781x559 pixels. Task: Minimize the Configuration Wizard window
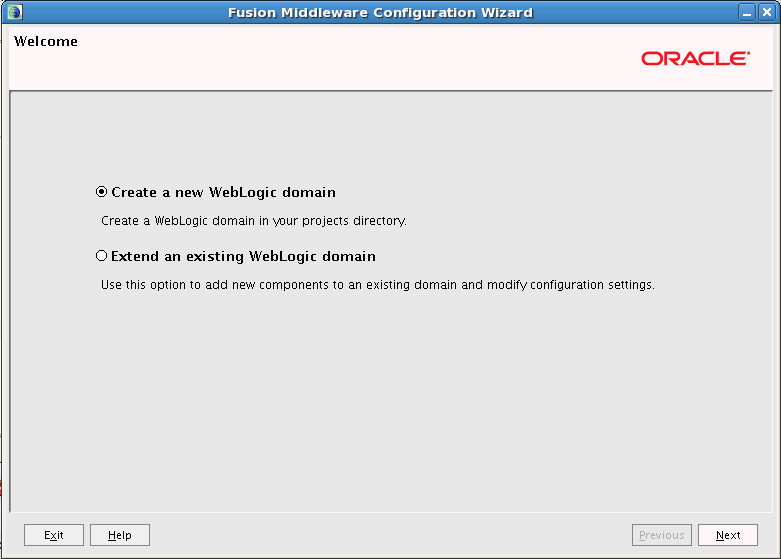[x=749, y=12]
